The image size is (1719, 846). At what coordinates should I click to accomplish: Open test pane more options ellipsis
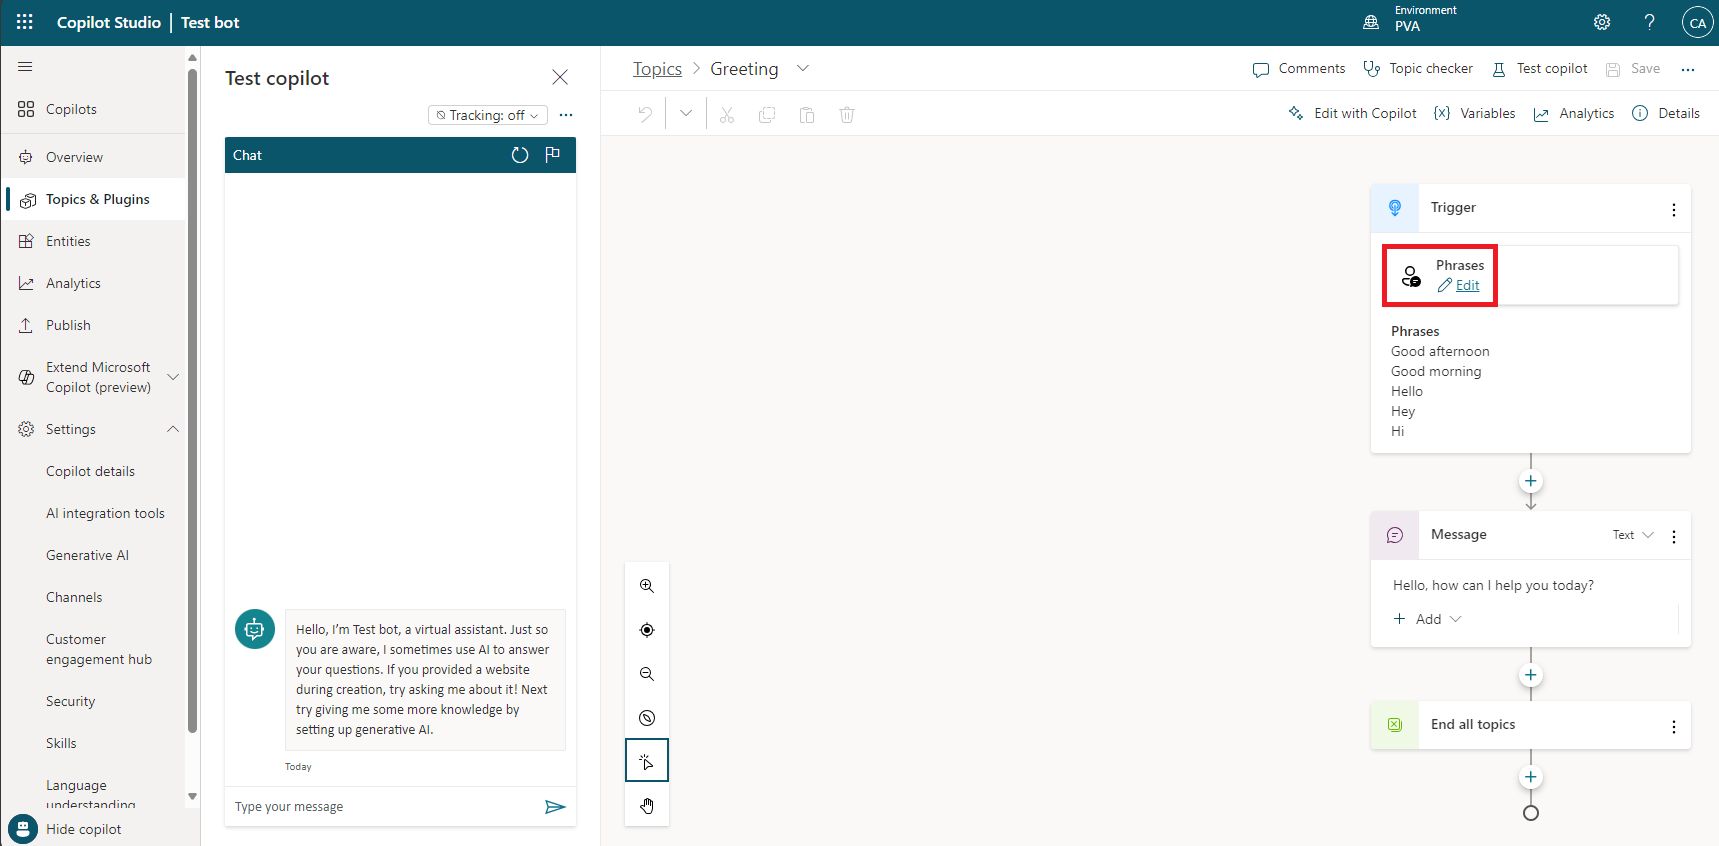[x=566, y=115]
